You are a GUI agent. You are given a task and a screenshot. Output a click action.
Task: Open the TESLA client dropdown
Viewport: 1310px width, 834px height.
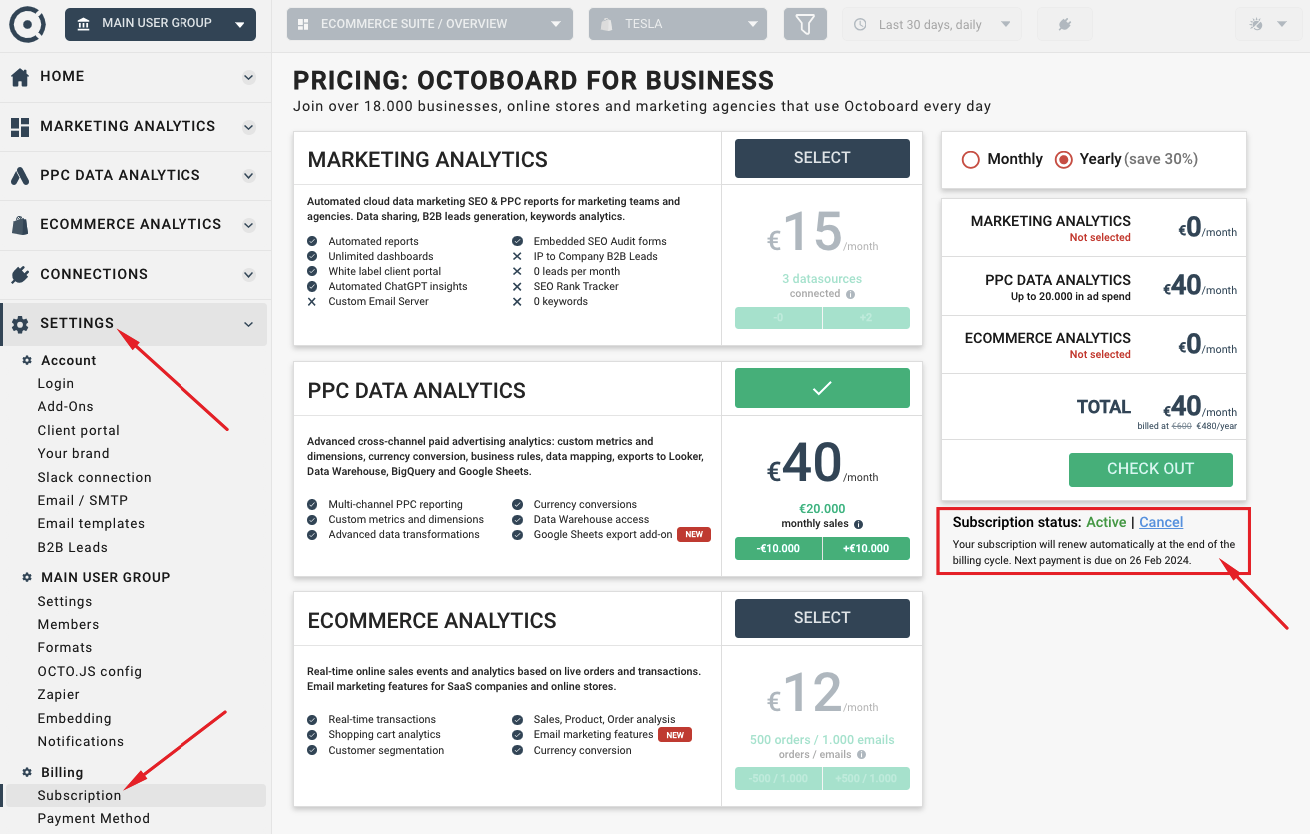[x=678, y=24]
